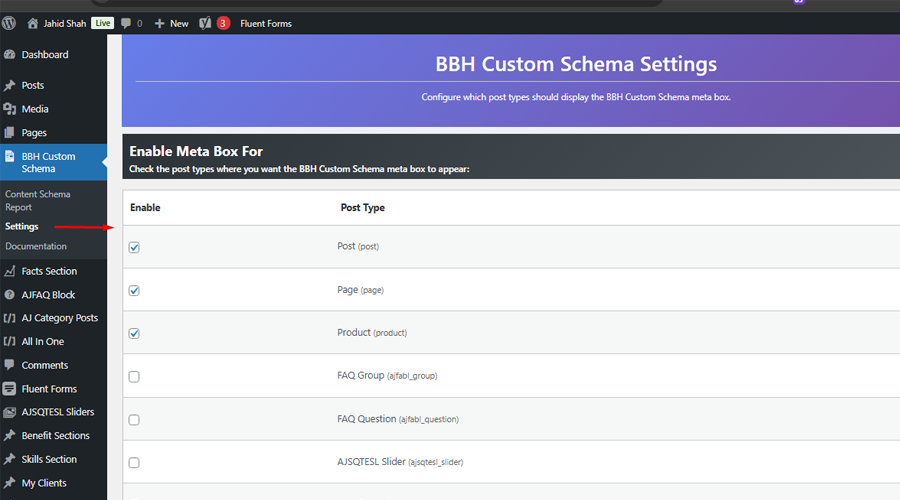Click the Enable Meta Box For heading

196,151
